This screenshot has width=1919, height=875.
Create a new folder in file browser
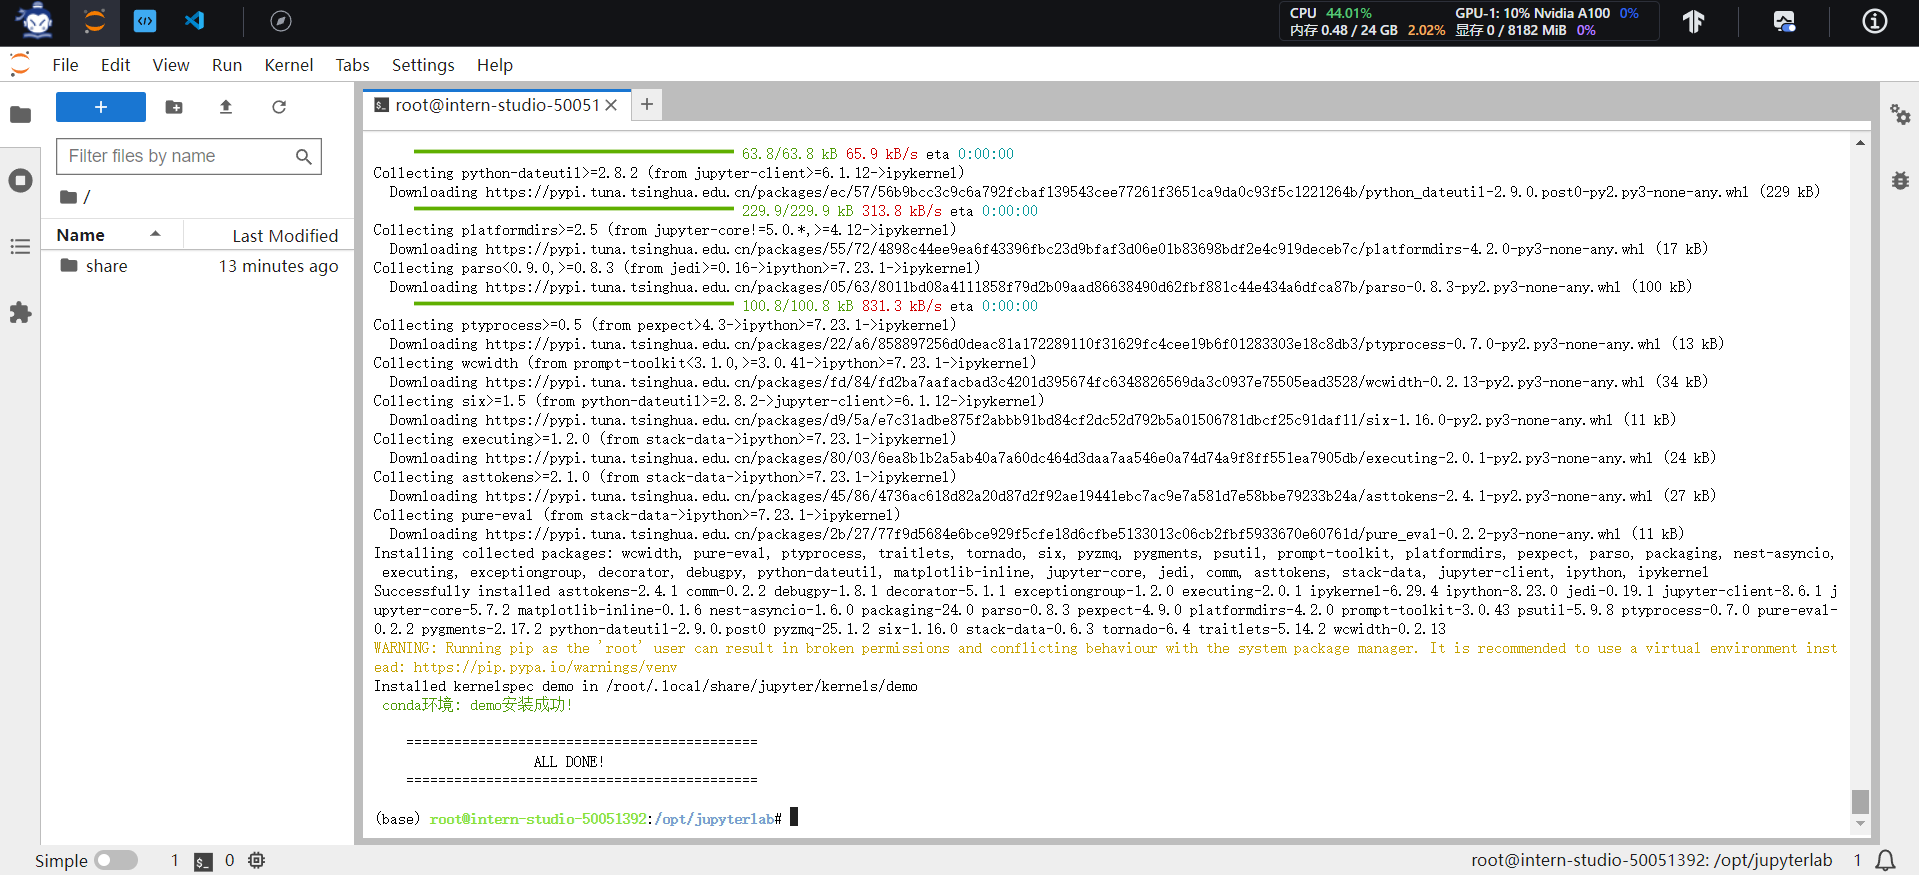tap(174, 107)
